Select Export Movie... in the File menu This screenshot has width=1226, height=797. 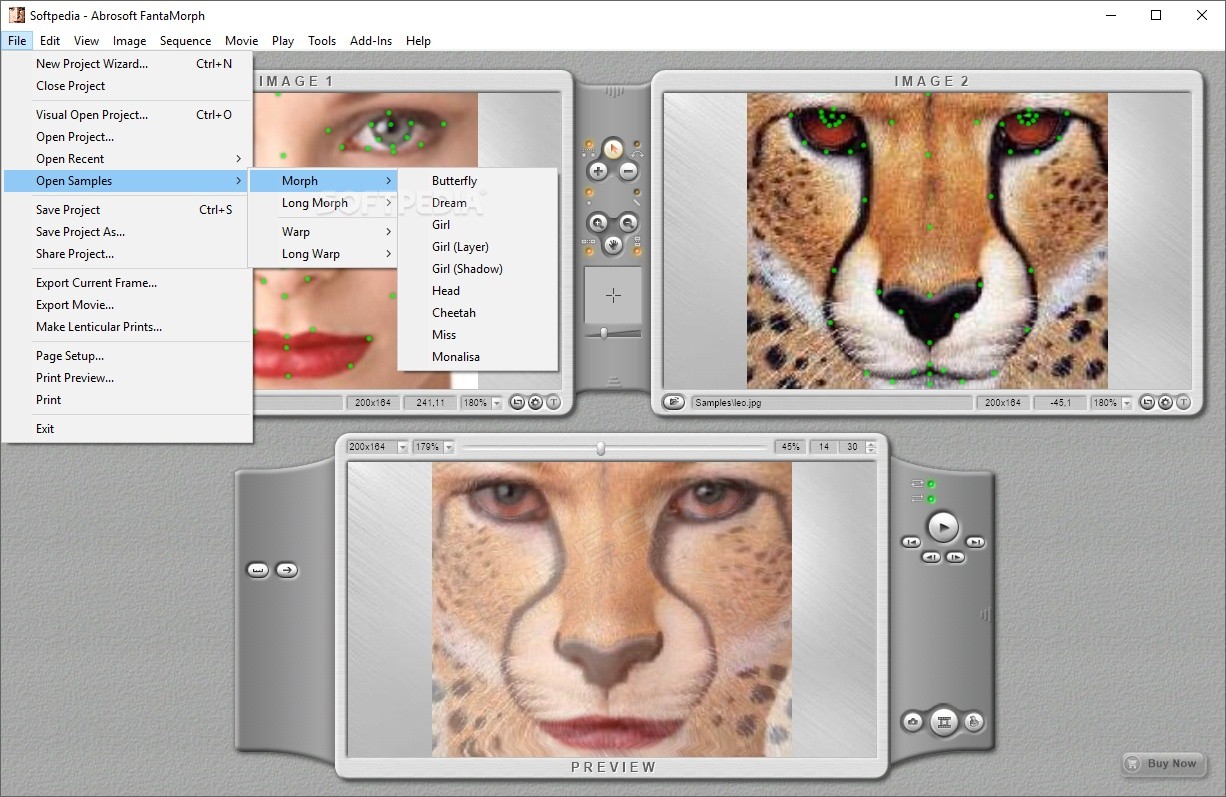(x=127, y=305)
